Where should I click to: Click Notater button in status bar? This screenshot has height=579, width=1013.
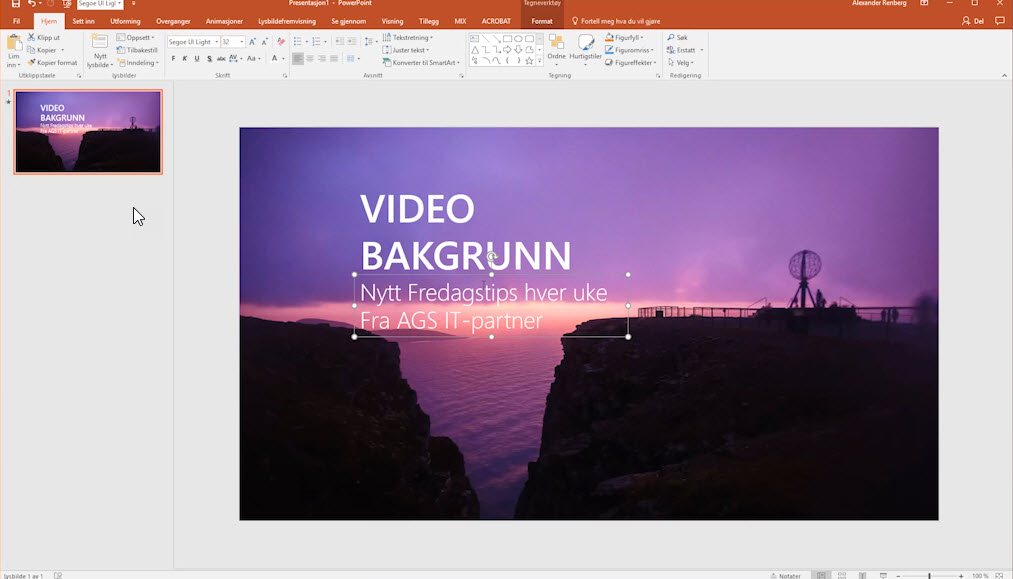tap(786, 575)
